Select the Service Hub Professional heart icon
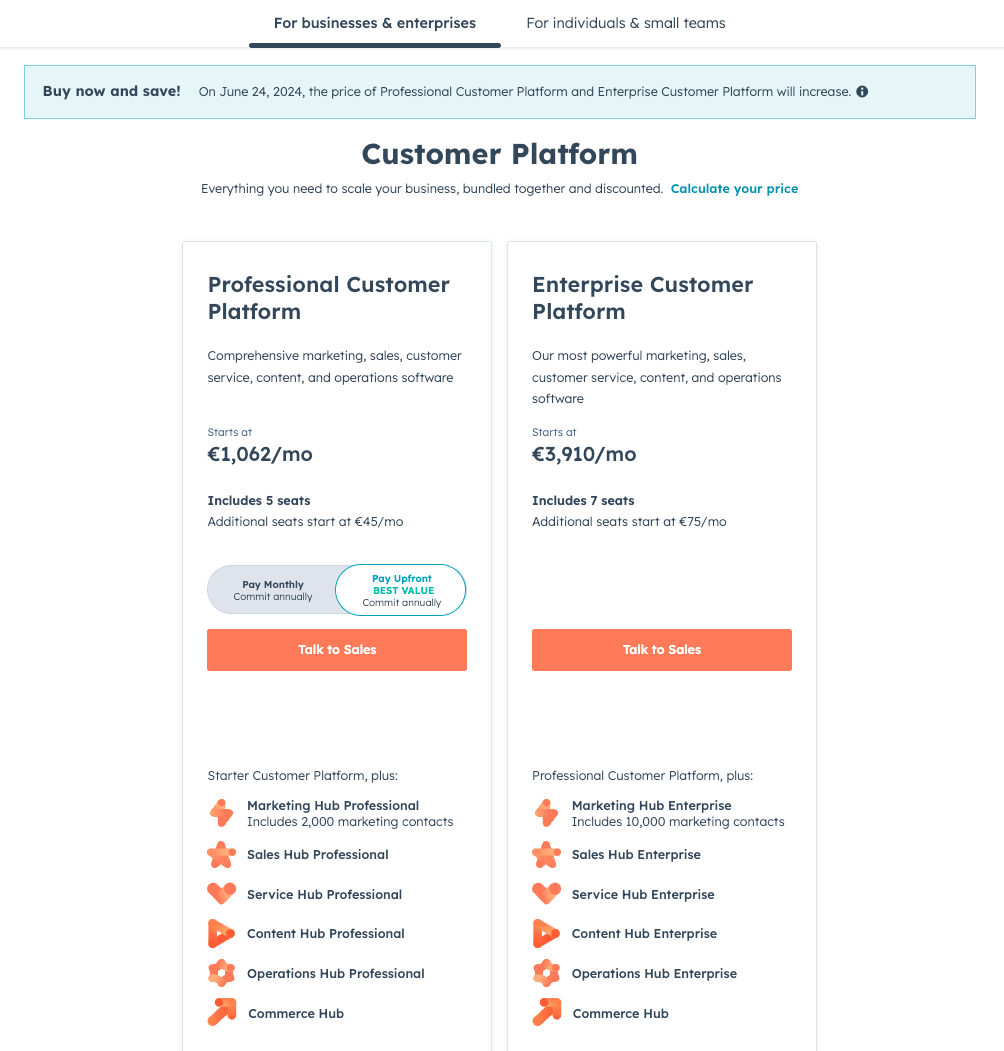 [x=221, y=894]
